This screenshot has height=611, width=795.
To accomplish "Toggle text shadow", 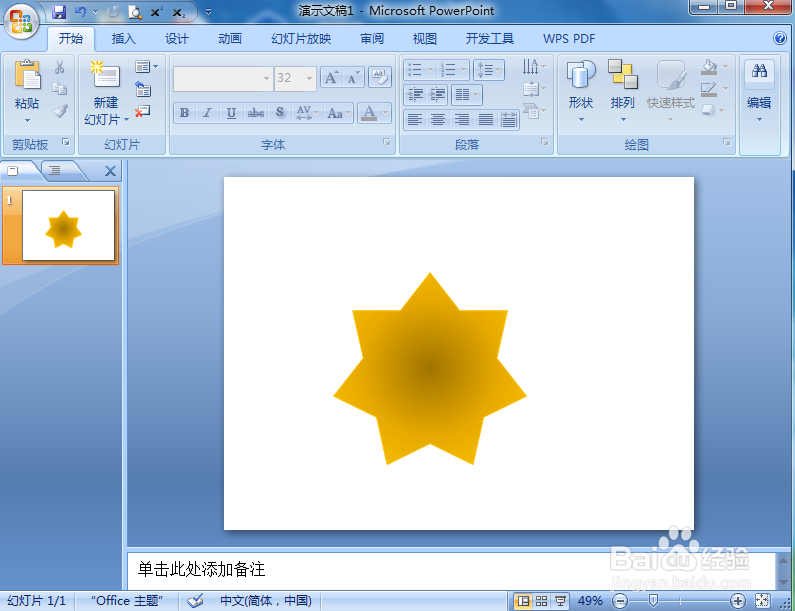I will [280, 113].
